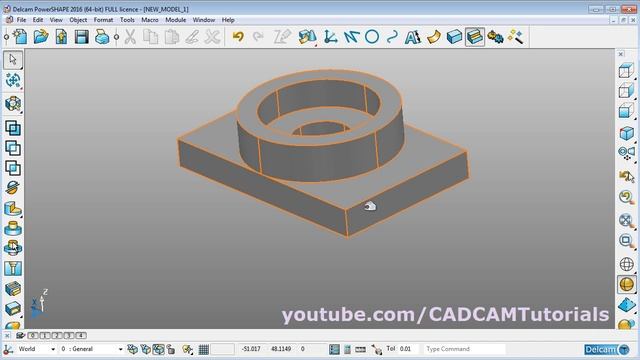Click the zoom box magnifier icon

[x=626, y=241]
